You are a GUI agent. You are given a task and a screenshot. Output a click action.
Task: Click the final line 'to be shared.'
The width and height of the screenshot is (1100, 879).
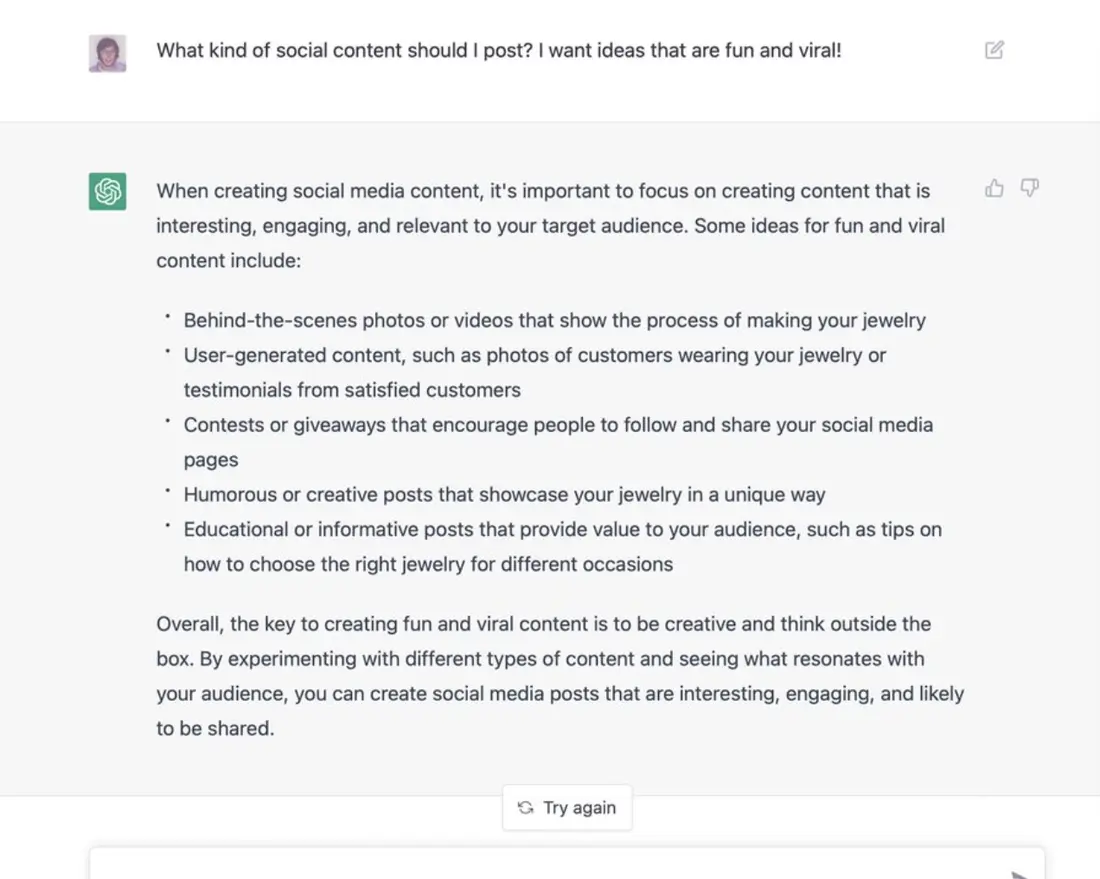click(x=215, y=729)
